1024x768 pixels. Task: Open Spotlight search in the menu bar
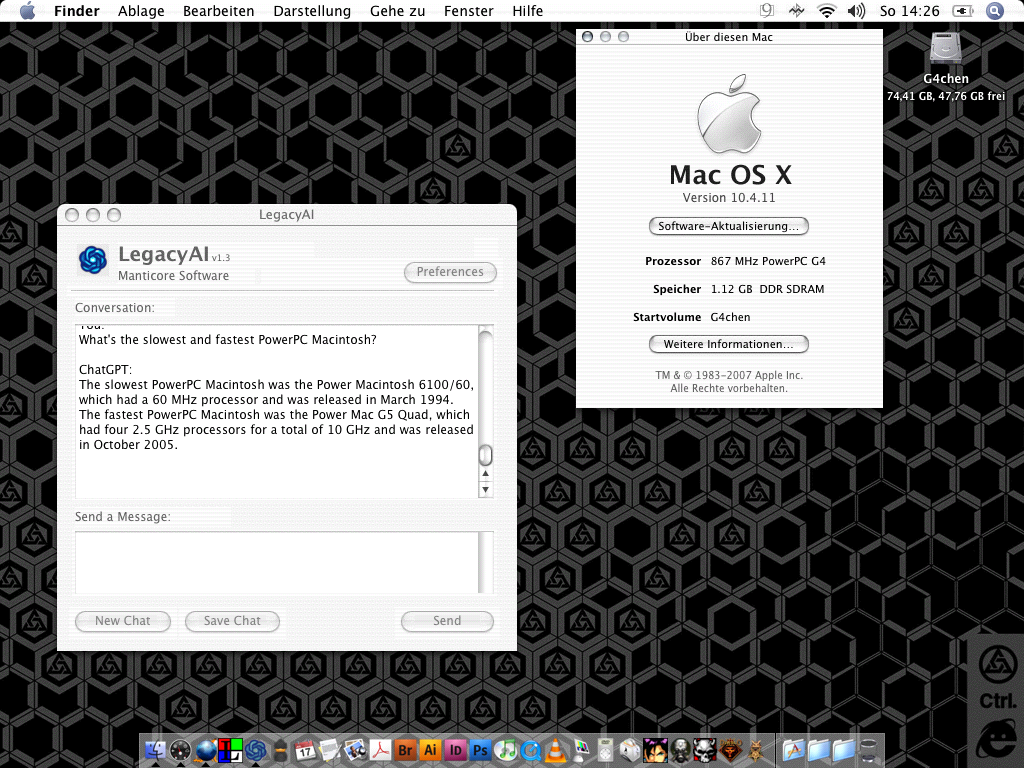[x=995, y=11]
